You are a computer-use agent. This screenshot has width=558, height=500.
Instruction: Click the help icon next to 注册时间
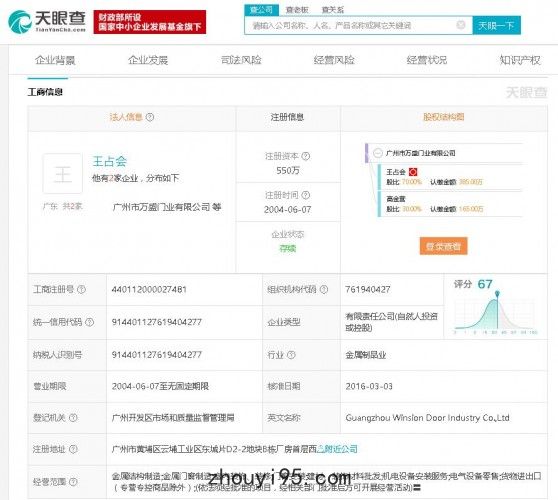click(x=306, y=195)
